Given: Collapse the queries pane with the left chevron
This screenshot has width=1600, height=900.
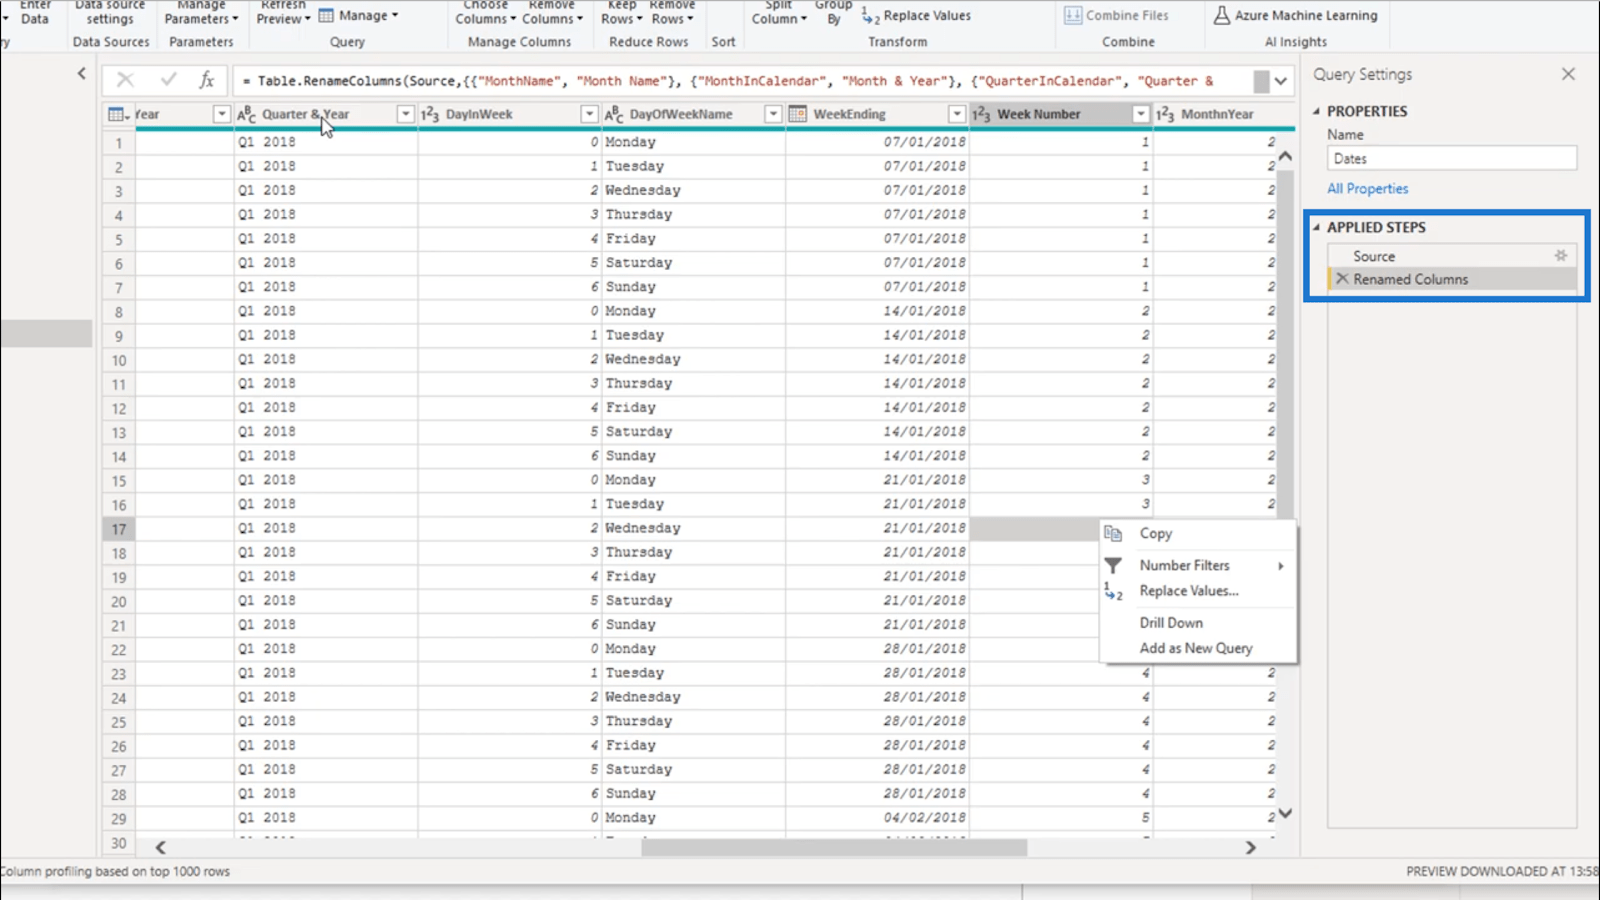Looking at the screenshot, I should tap(82, 73).
